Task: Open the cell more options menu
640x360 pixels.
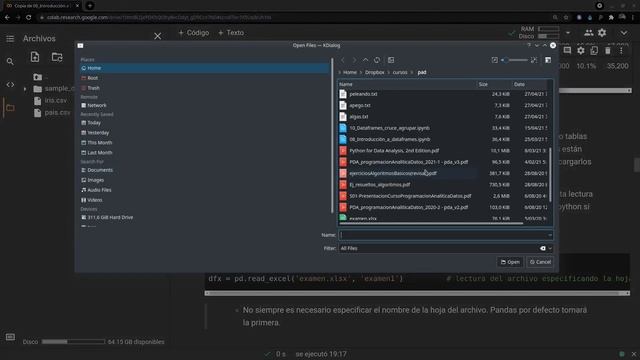Action: (621, 50)
